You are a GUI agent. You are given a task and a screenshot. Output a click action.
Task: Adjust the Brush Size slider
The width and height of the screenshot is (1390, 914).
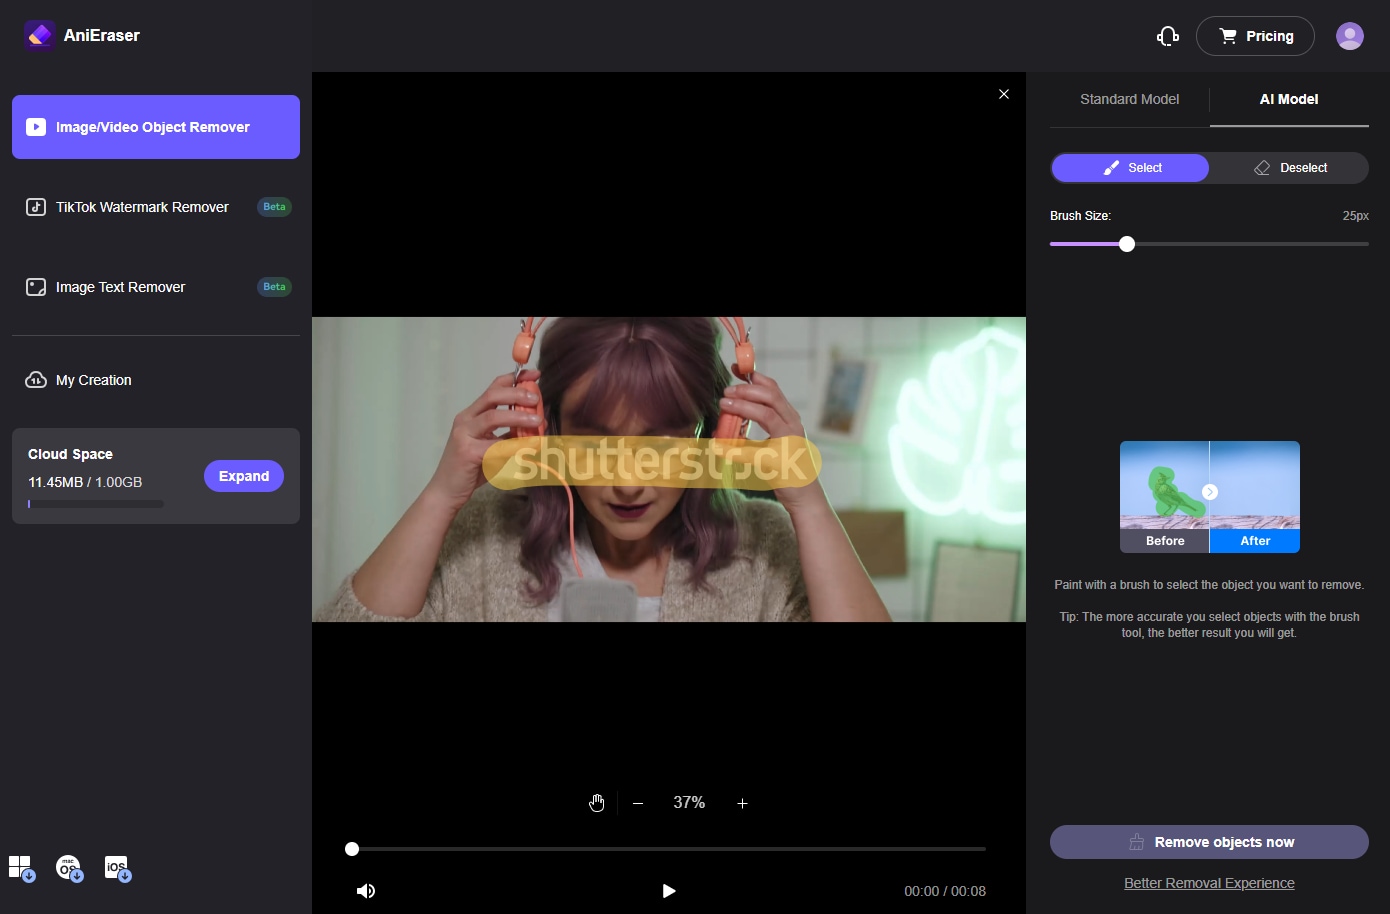pos(1127,244)
